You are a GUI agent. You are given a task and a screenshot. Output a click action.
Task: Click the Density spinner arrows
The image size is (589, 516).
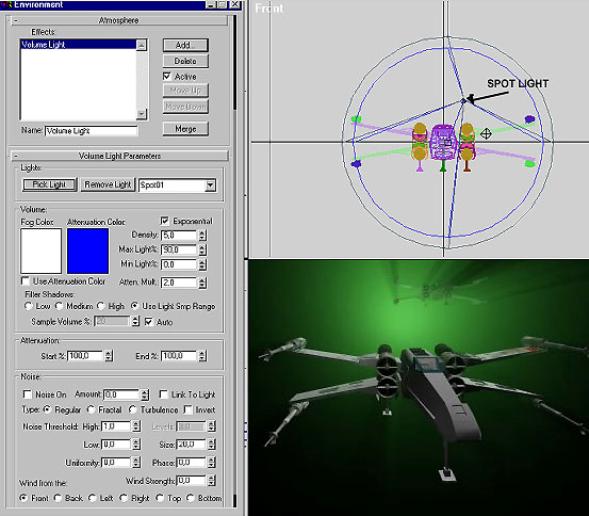(202, 235)
